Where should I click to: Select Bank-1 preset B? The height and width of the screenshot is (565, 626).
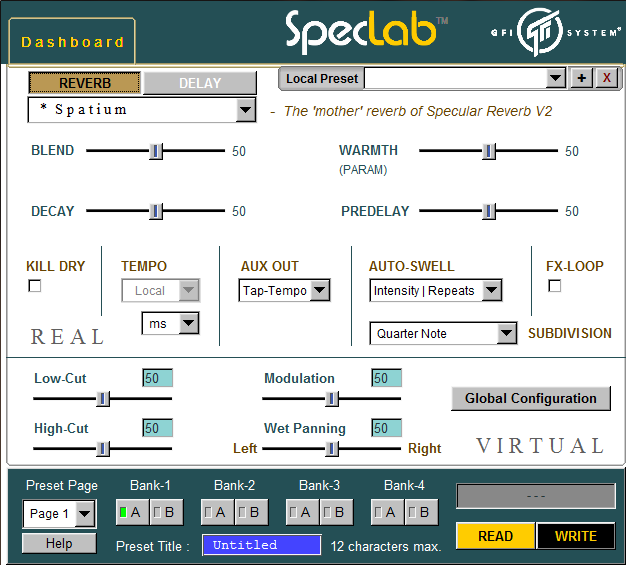point(166,512)
